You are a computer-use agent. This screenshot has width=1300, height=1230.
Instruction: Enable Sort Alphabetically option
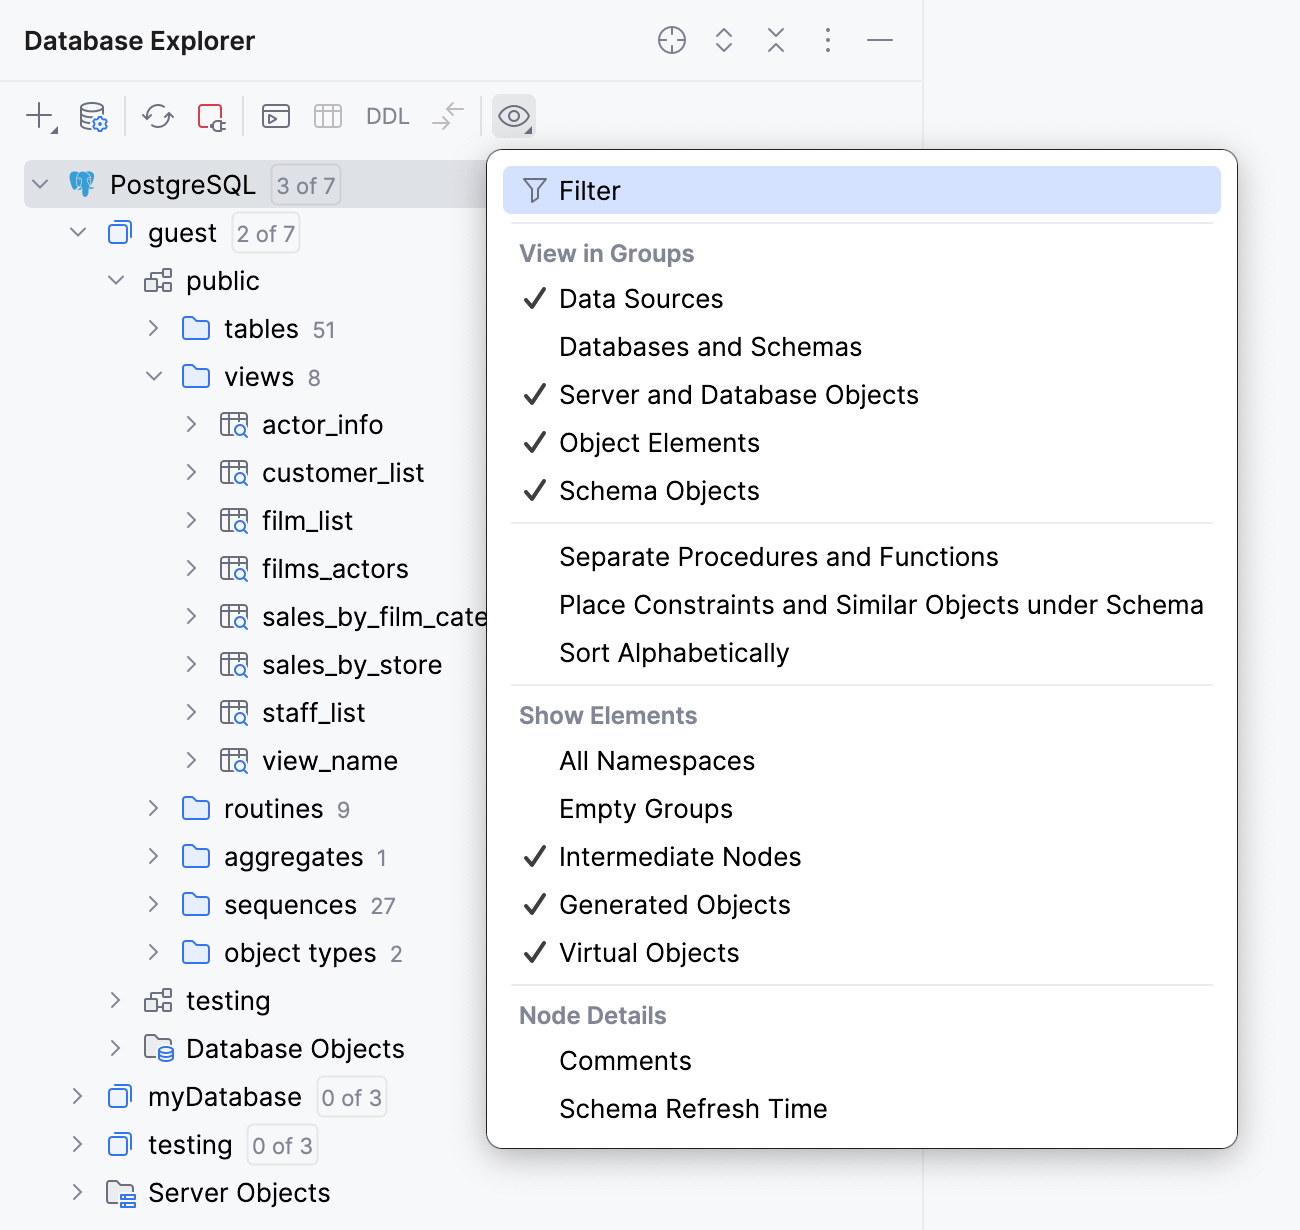(x=674, y=653)
